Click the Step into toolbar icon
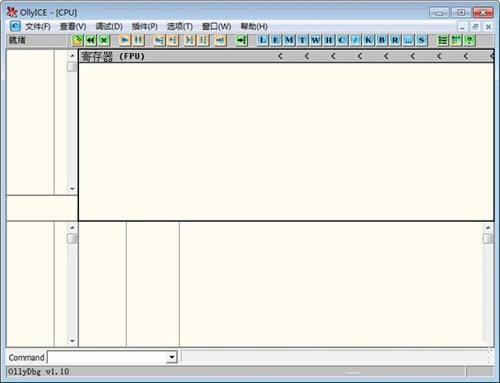 click(159, 40)
